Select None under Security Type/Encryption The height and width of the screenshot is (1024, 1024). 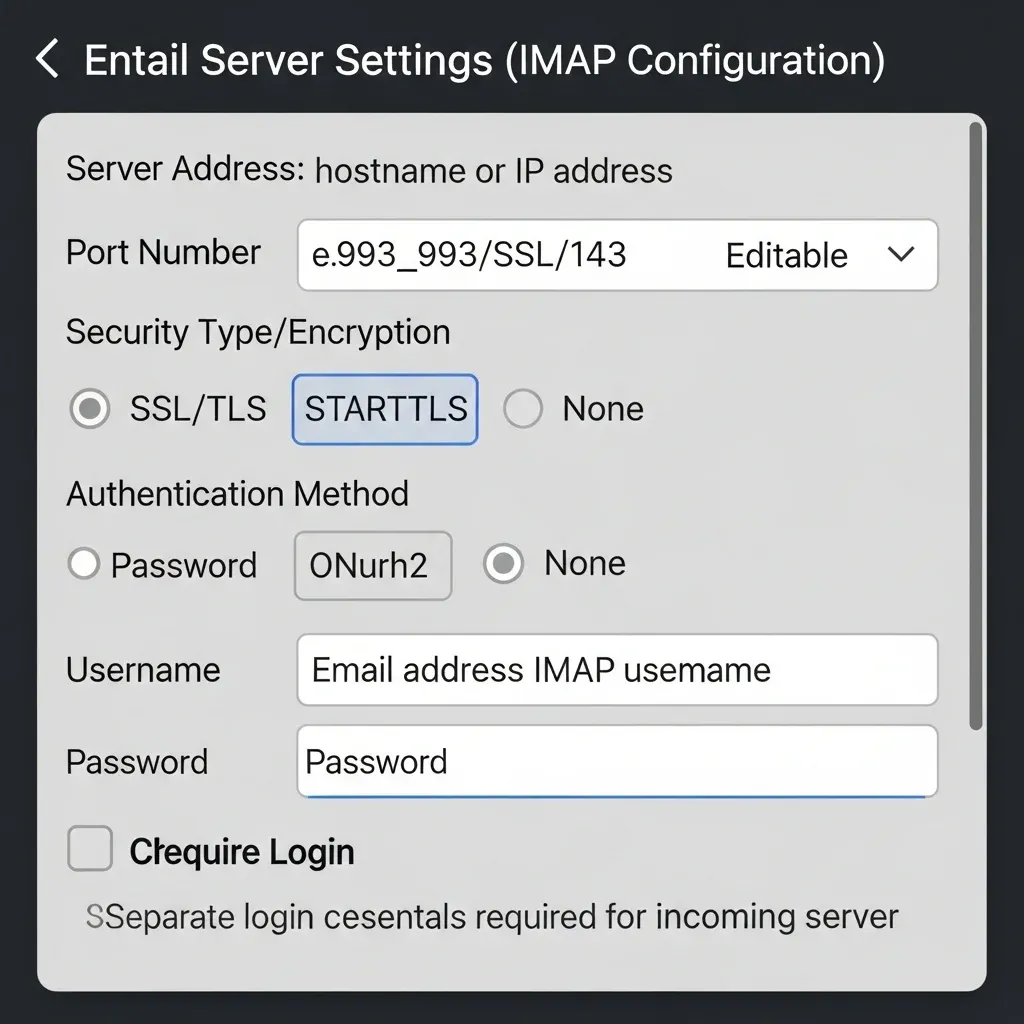(523, 409)
